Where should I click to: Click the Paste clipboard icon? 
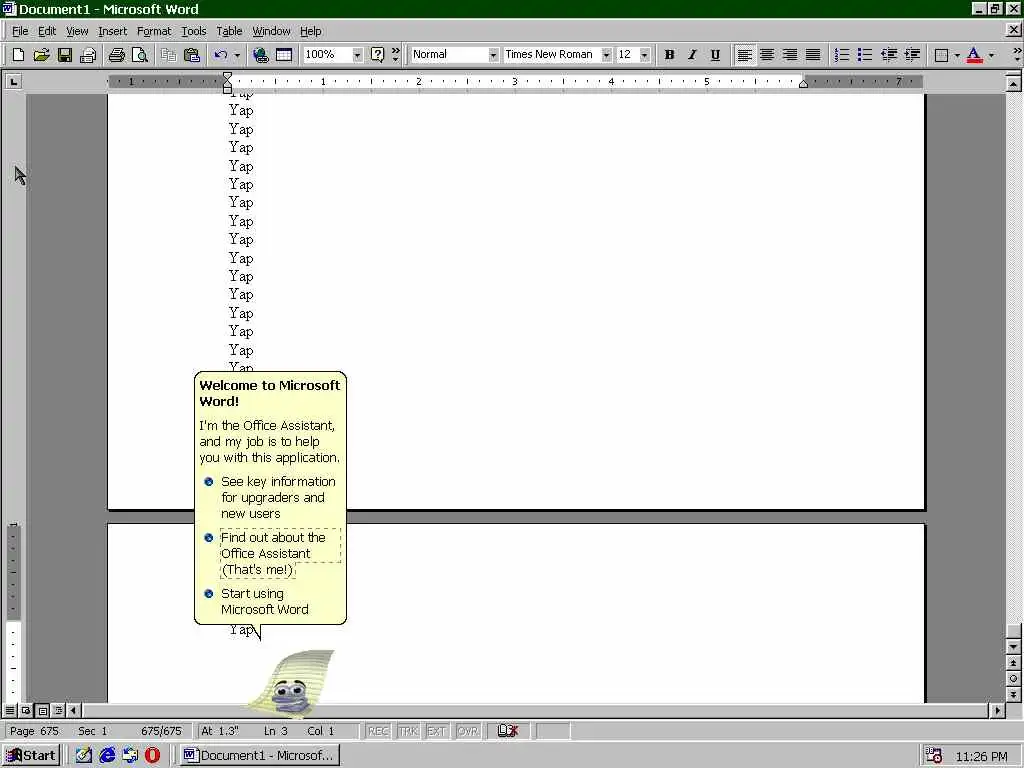pyautogui.click(x=191, y=55)
